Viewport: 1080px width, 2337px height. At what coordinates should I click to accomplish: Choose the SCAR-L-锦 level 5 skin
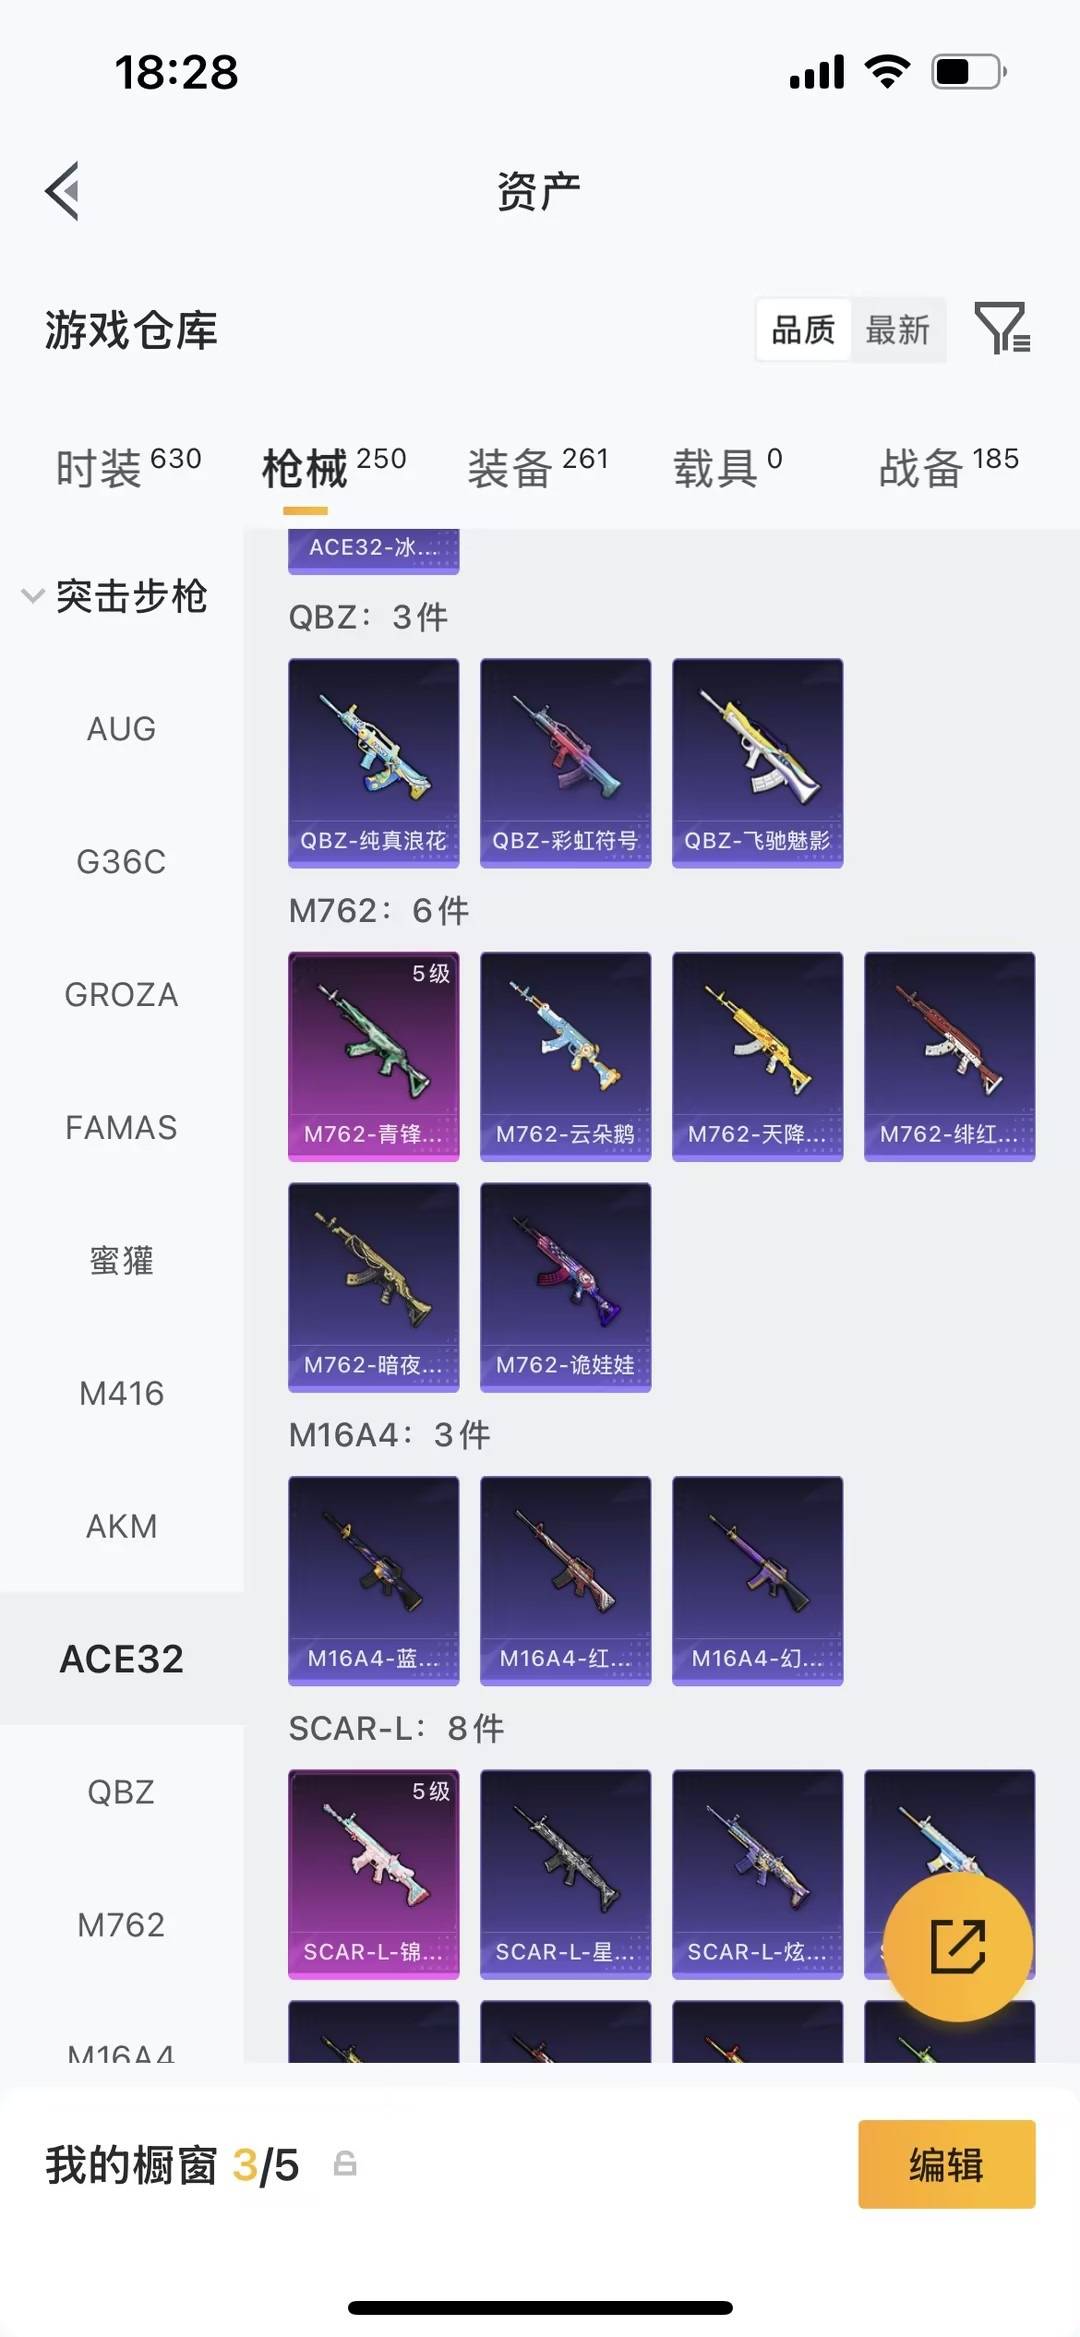pyautogui.click(x=374, y=1874)
